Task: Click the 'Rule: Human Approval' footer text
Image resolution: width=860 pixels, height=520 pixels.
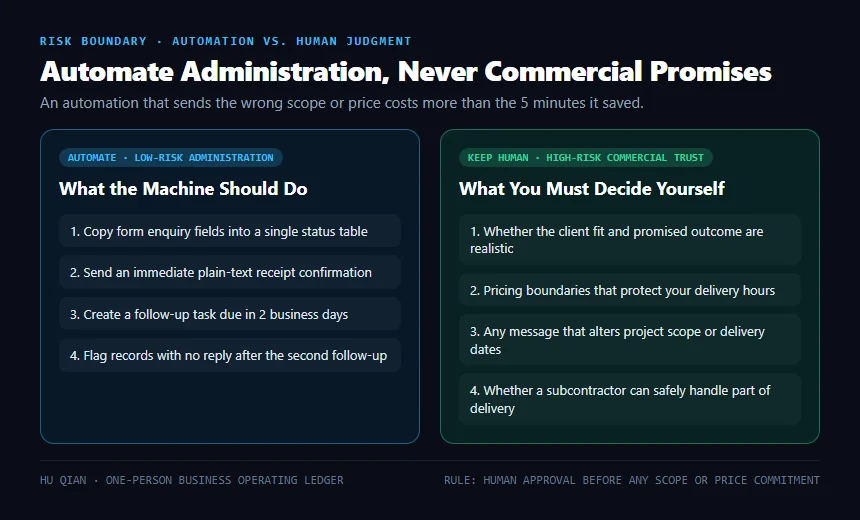Action: pos(632,480)
